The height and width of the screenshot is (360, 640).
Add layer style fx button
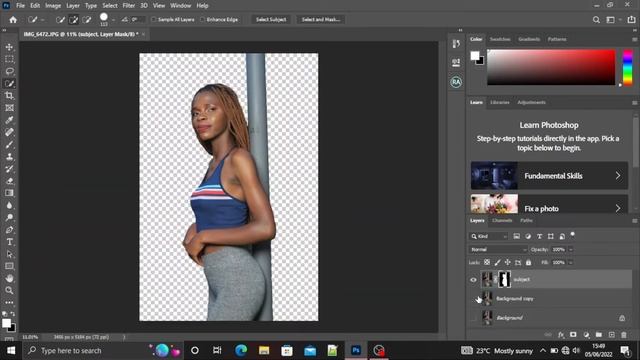pyautogui.click(x=561, y=335)
